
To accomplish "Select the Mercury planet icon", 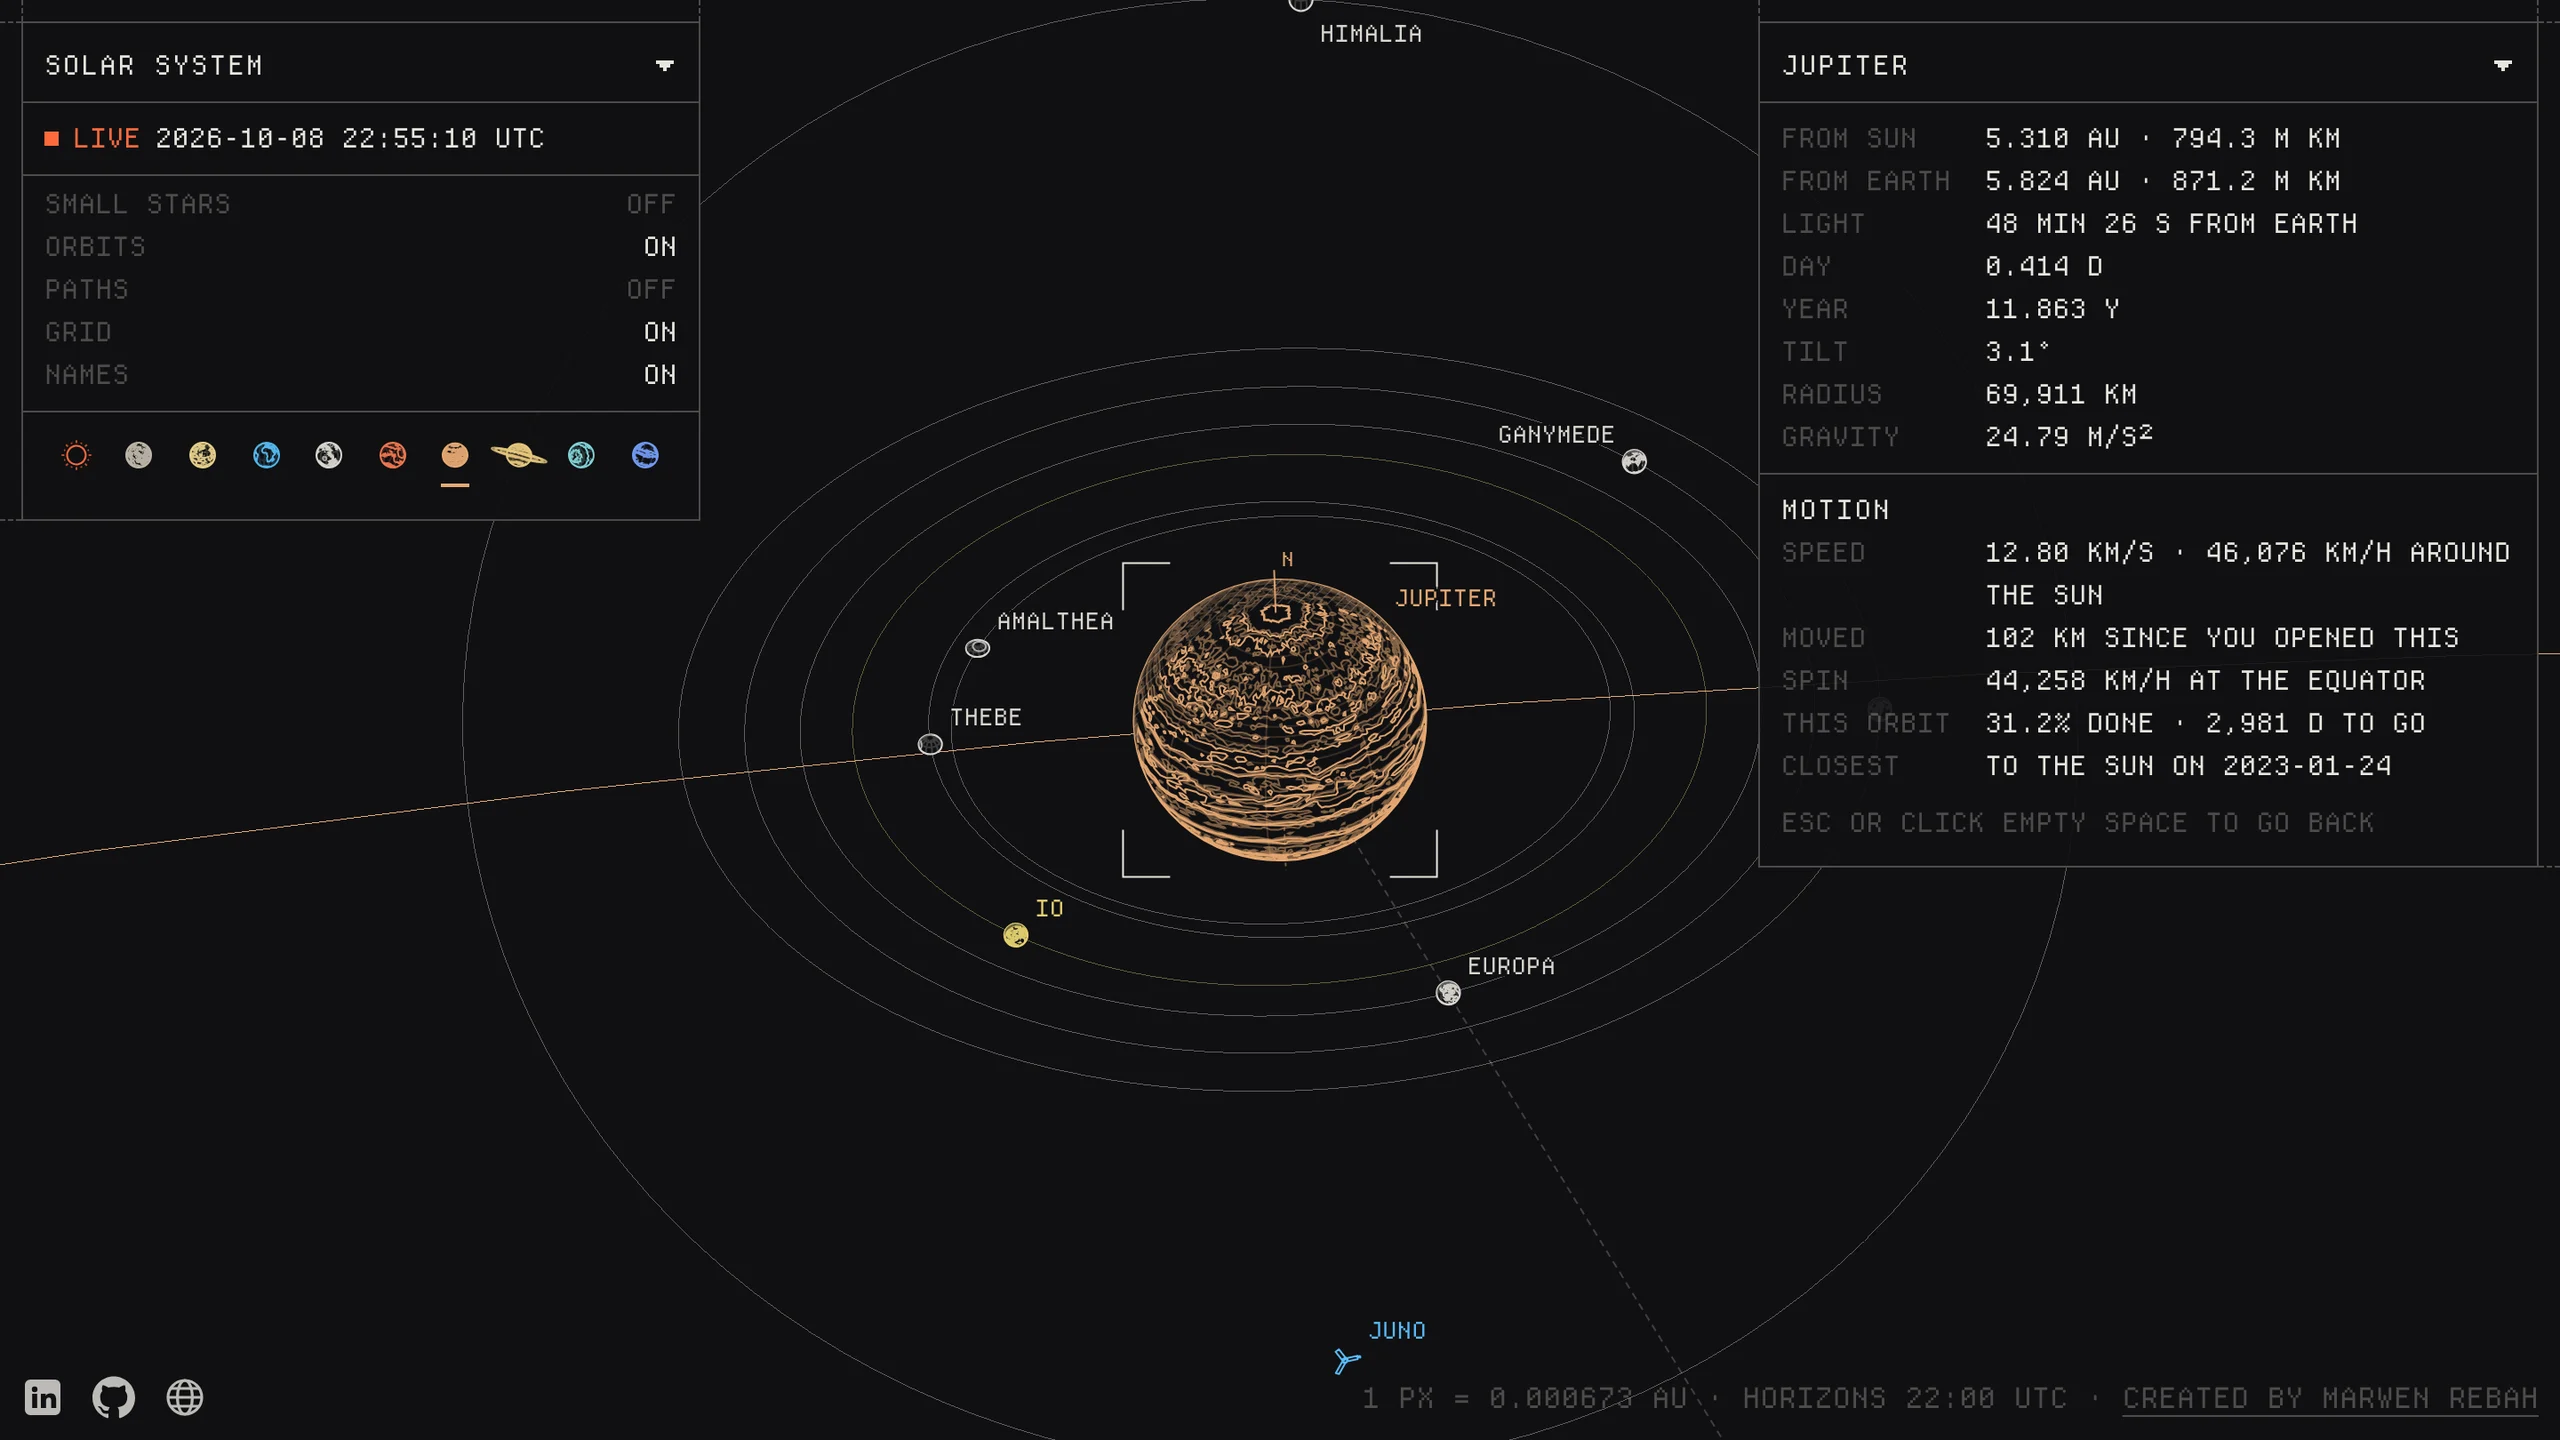I will 139,456.
